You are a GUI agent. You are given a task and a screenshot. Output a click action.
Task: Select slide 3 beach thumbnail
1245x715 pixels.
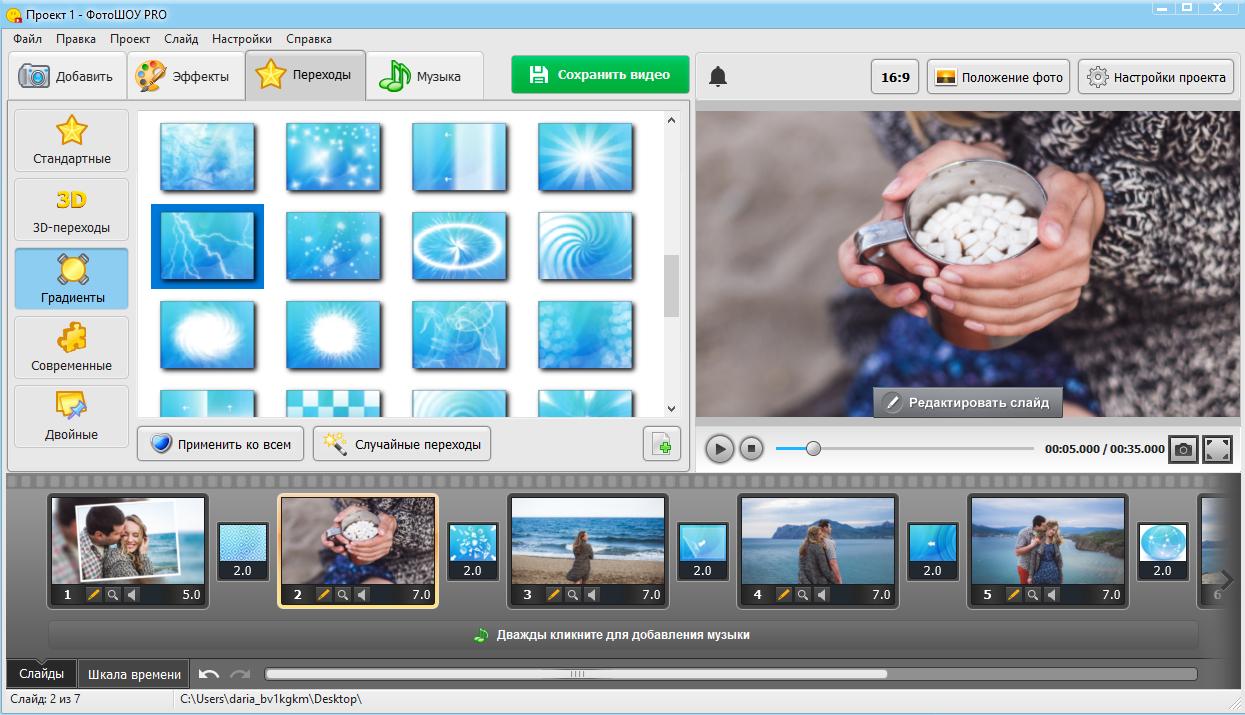[x=588, y=542]
